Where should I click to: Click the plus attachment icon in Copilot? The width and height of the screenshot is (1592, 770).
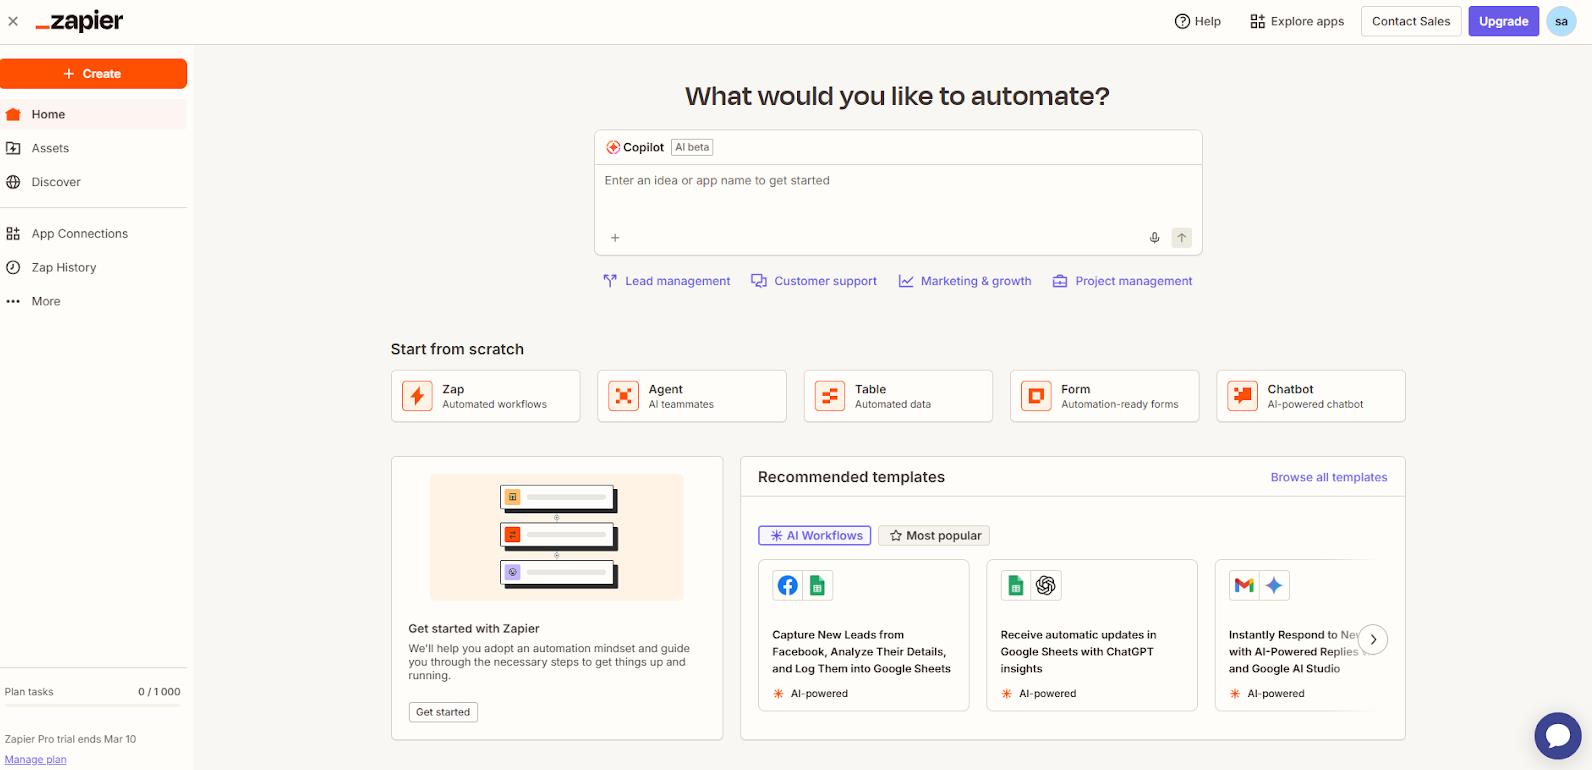(x=615, y=238)
